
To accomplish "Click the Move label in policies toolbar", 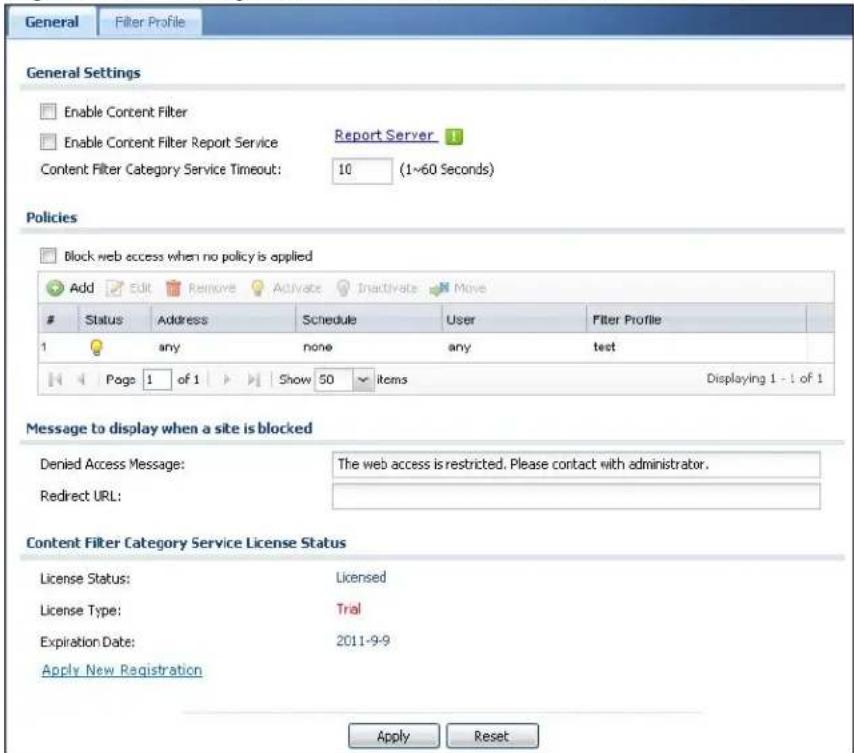I will pos(469,287).
